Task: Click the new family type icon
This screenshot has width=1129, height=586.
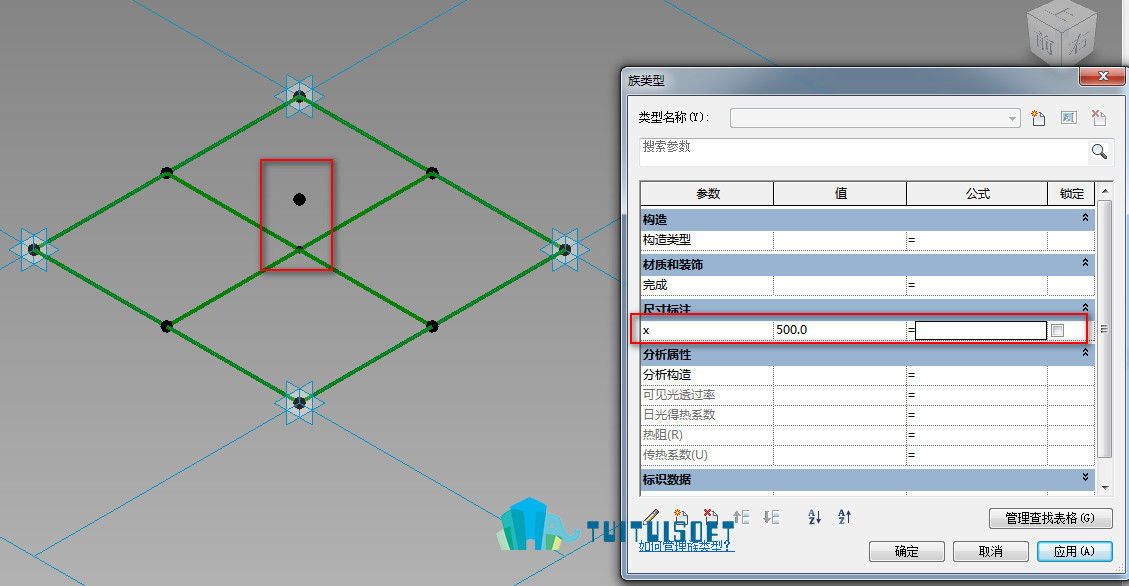Action: 1038,118
